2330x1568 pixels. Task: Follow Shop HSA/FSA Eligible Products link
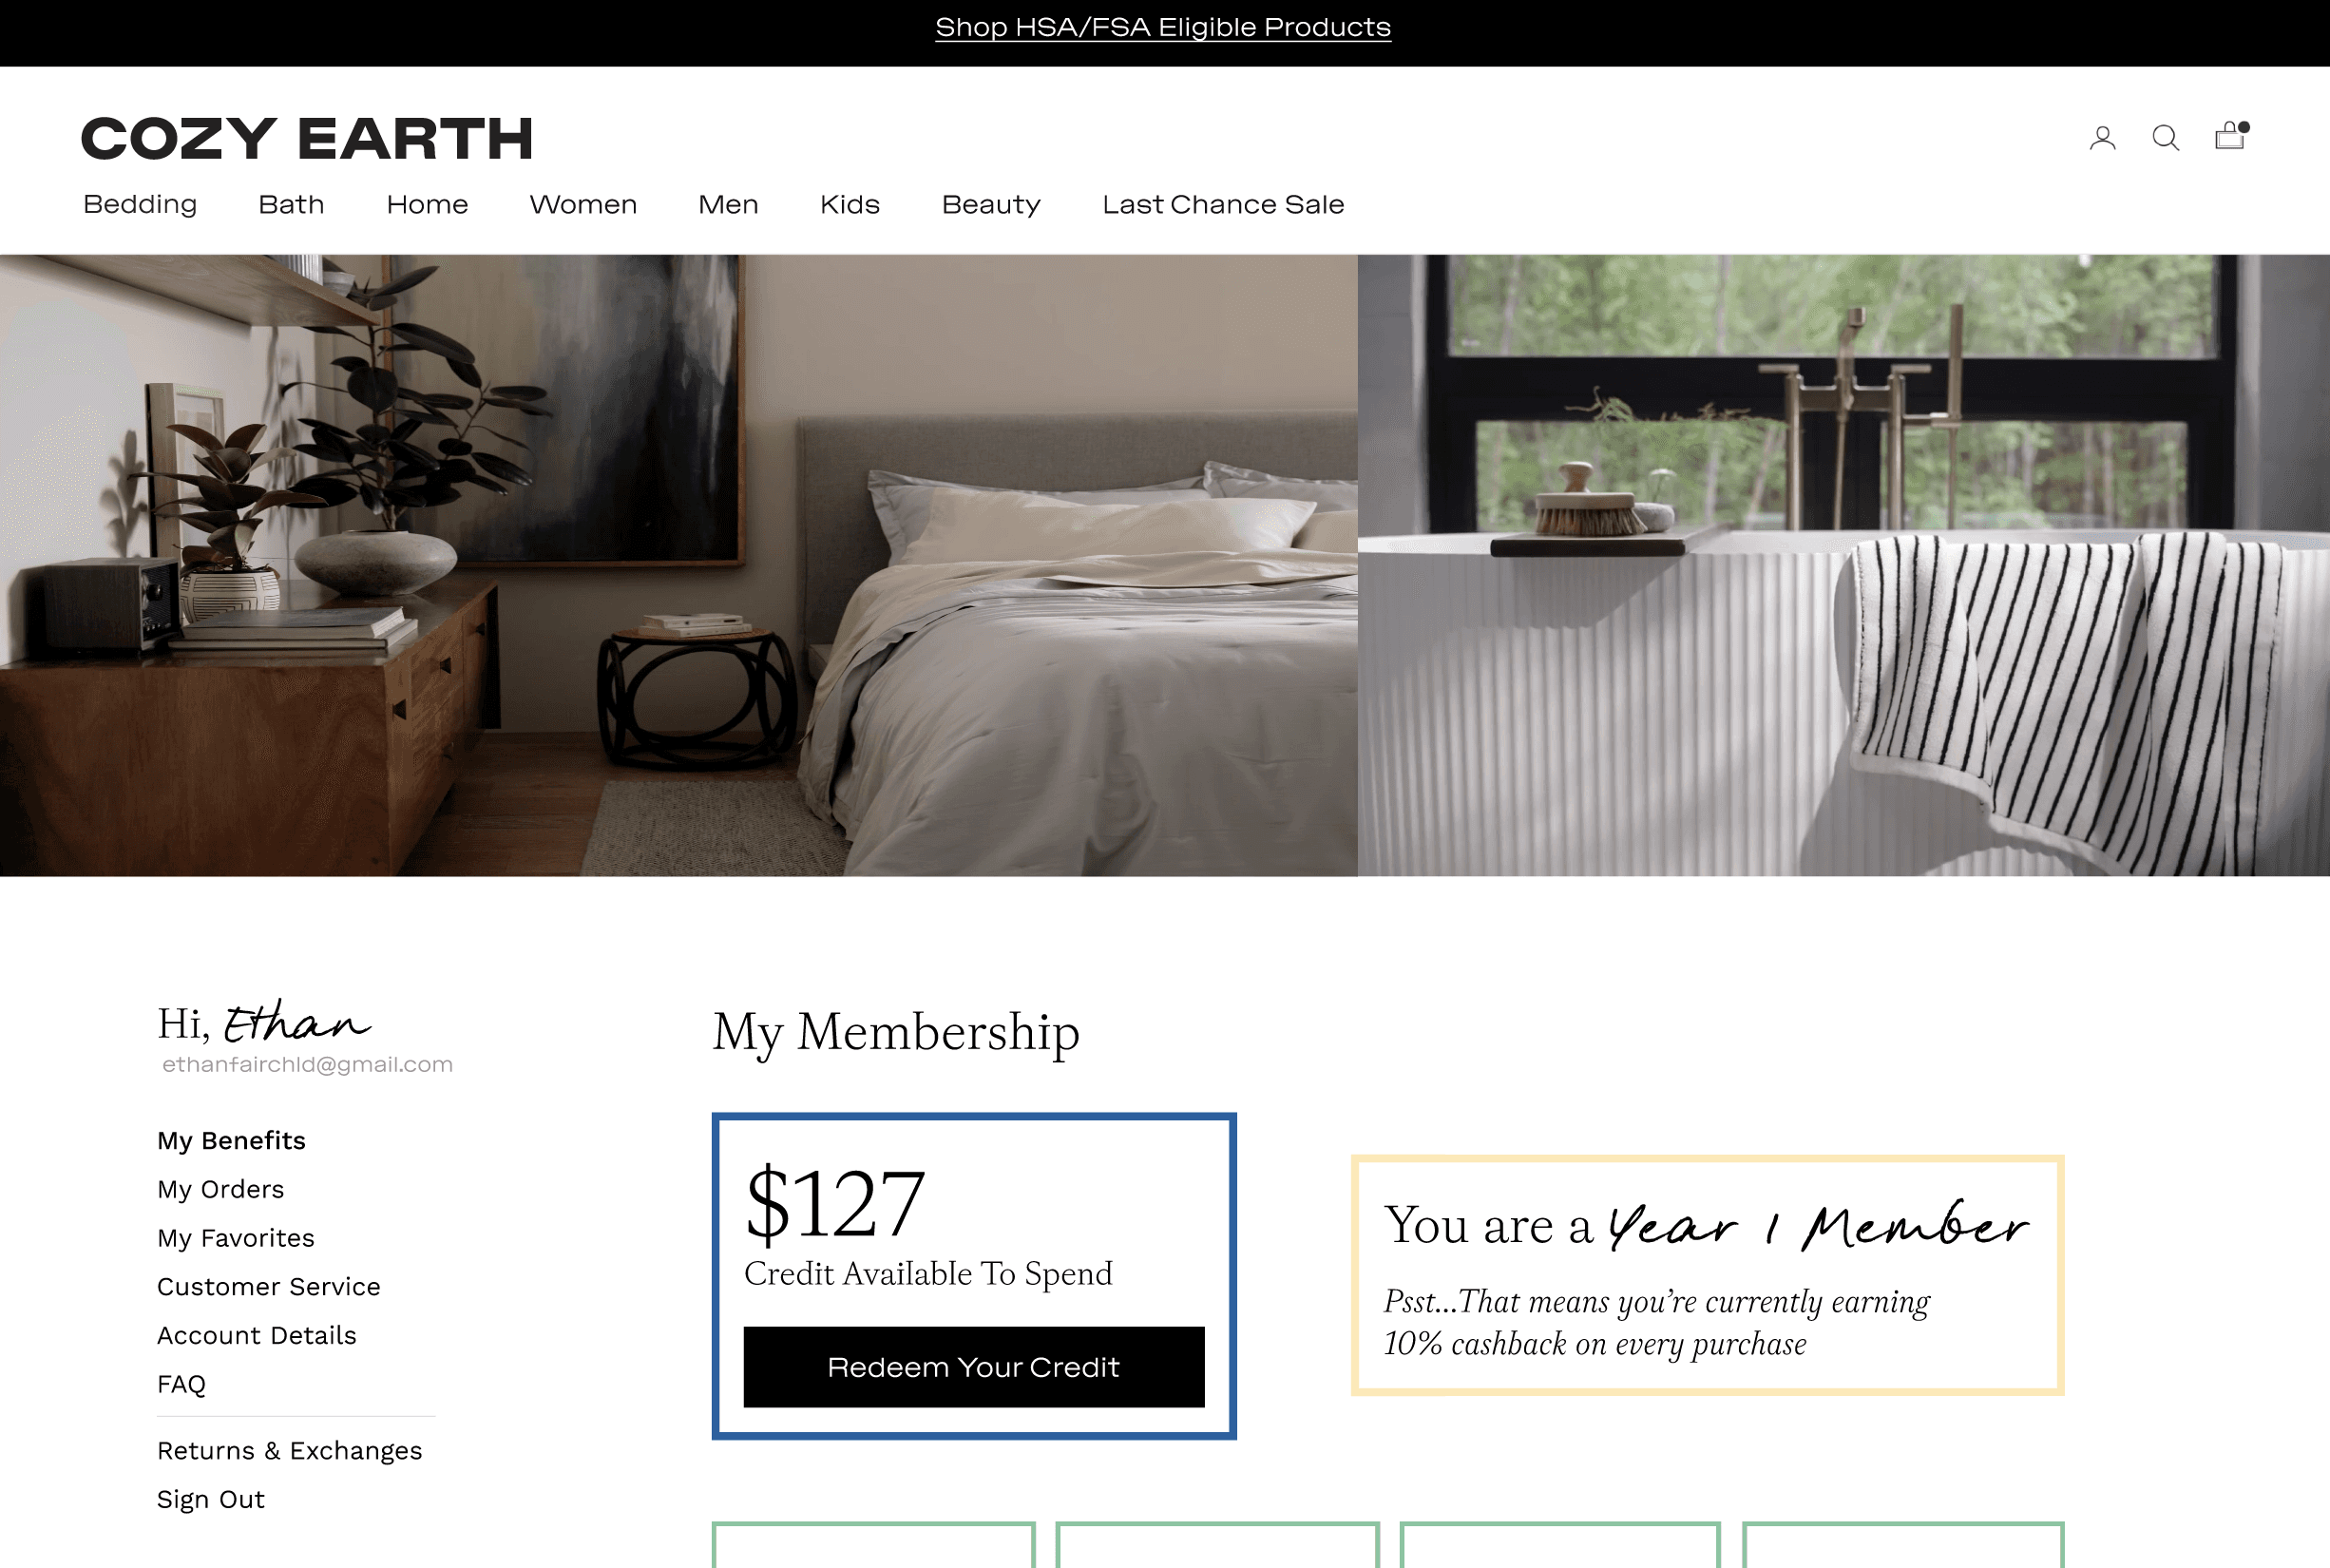(x=1163, y=27)
